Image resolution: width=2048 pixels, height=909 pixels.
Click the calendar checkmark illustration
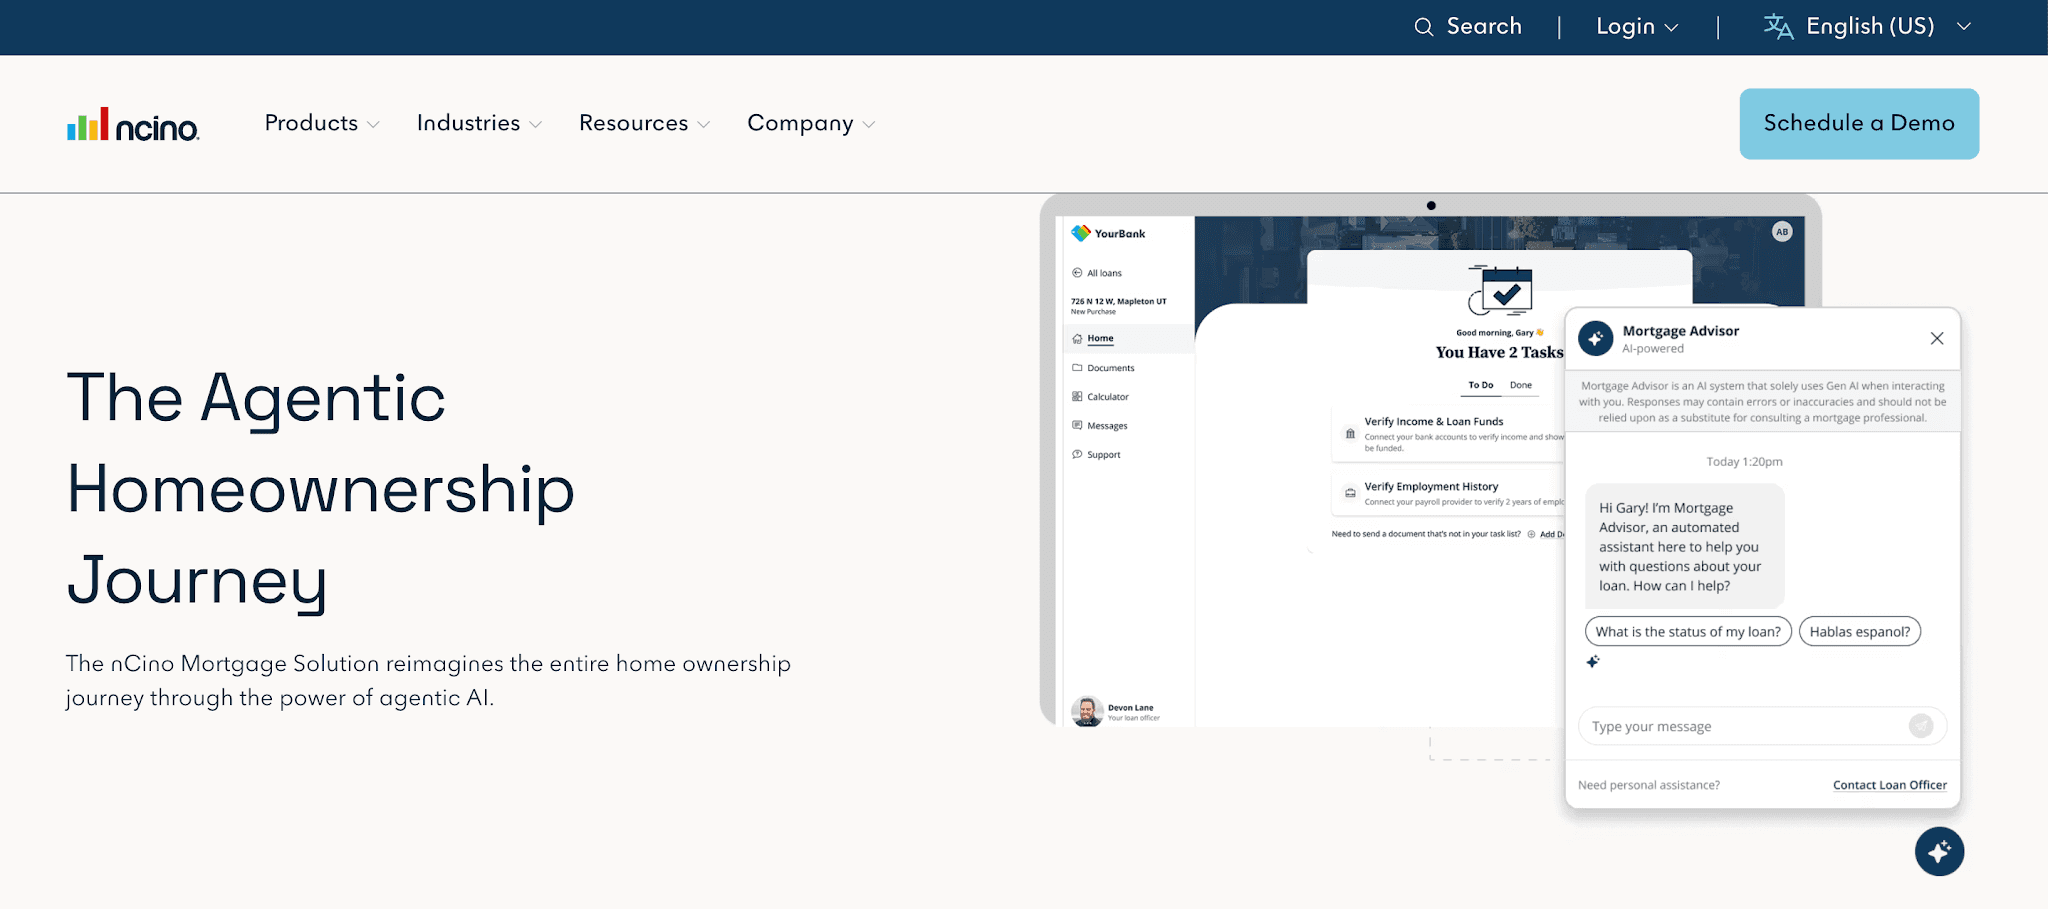click(x=1500, y=290)
